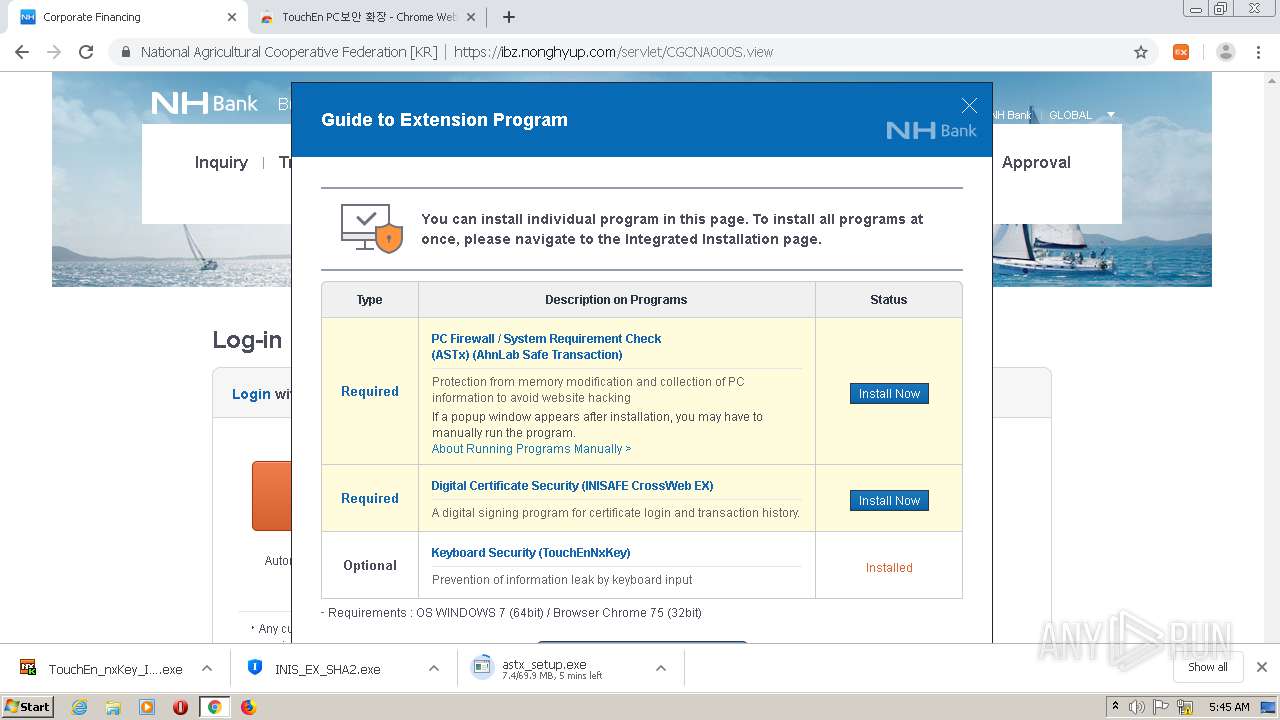Open the media player taskbar icon
Screen dimensions: 1280x720
pos(147,707)
